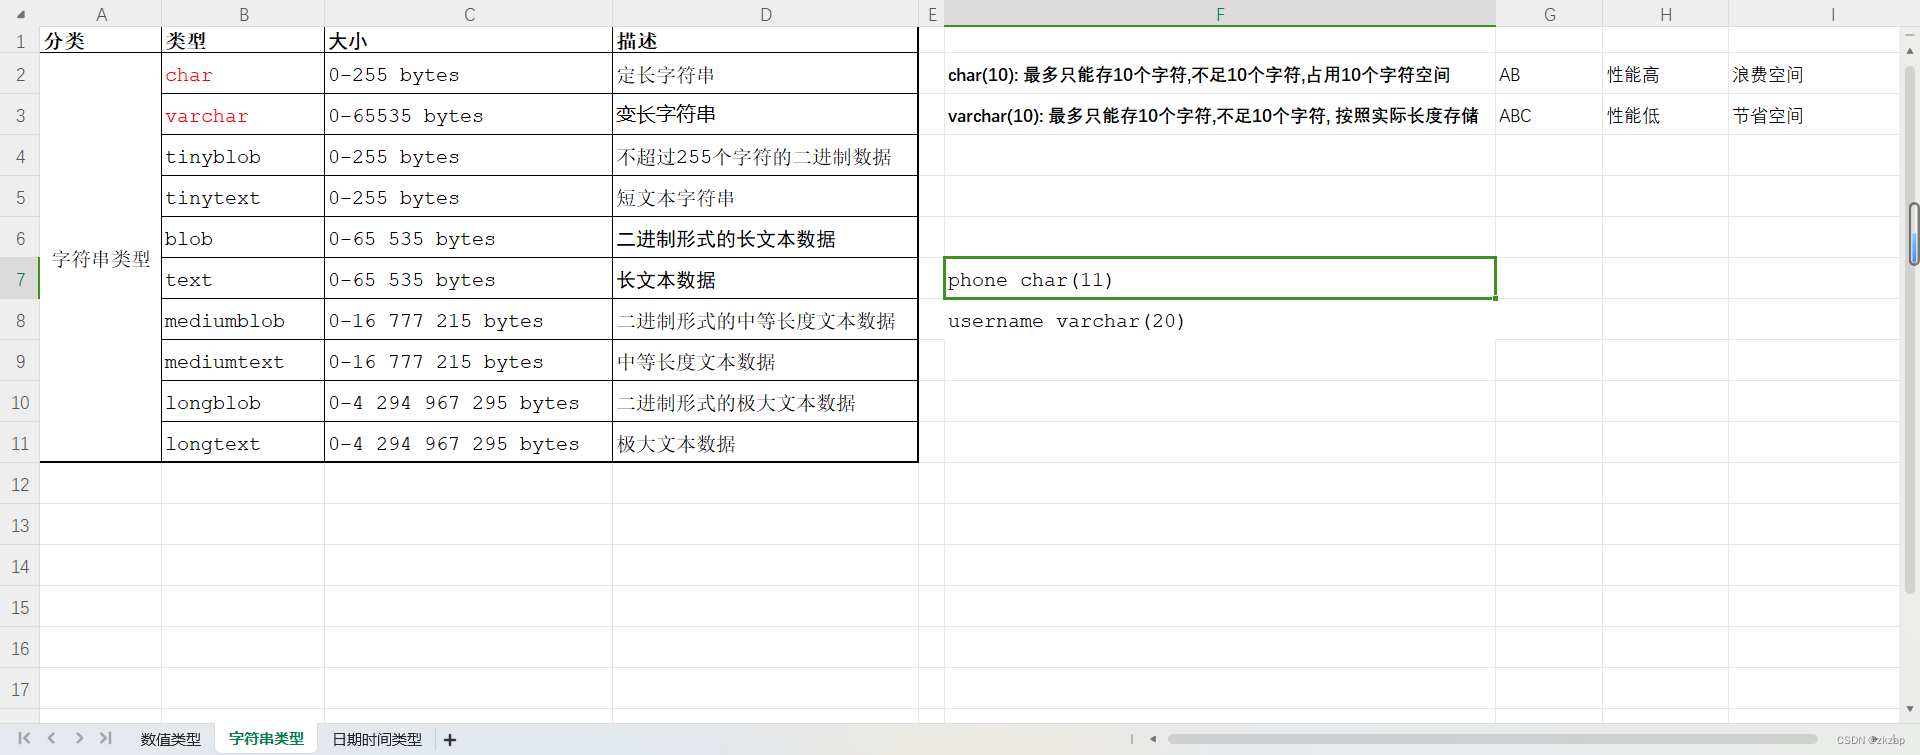Viewport: 1920px width, 755px height.
Task: Select the 中等长度文本数据 cell
Action: tap(765, 361)
